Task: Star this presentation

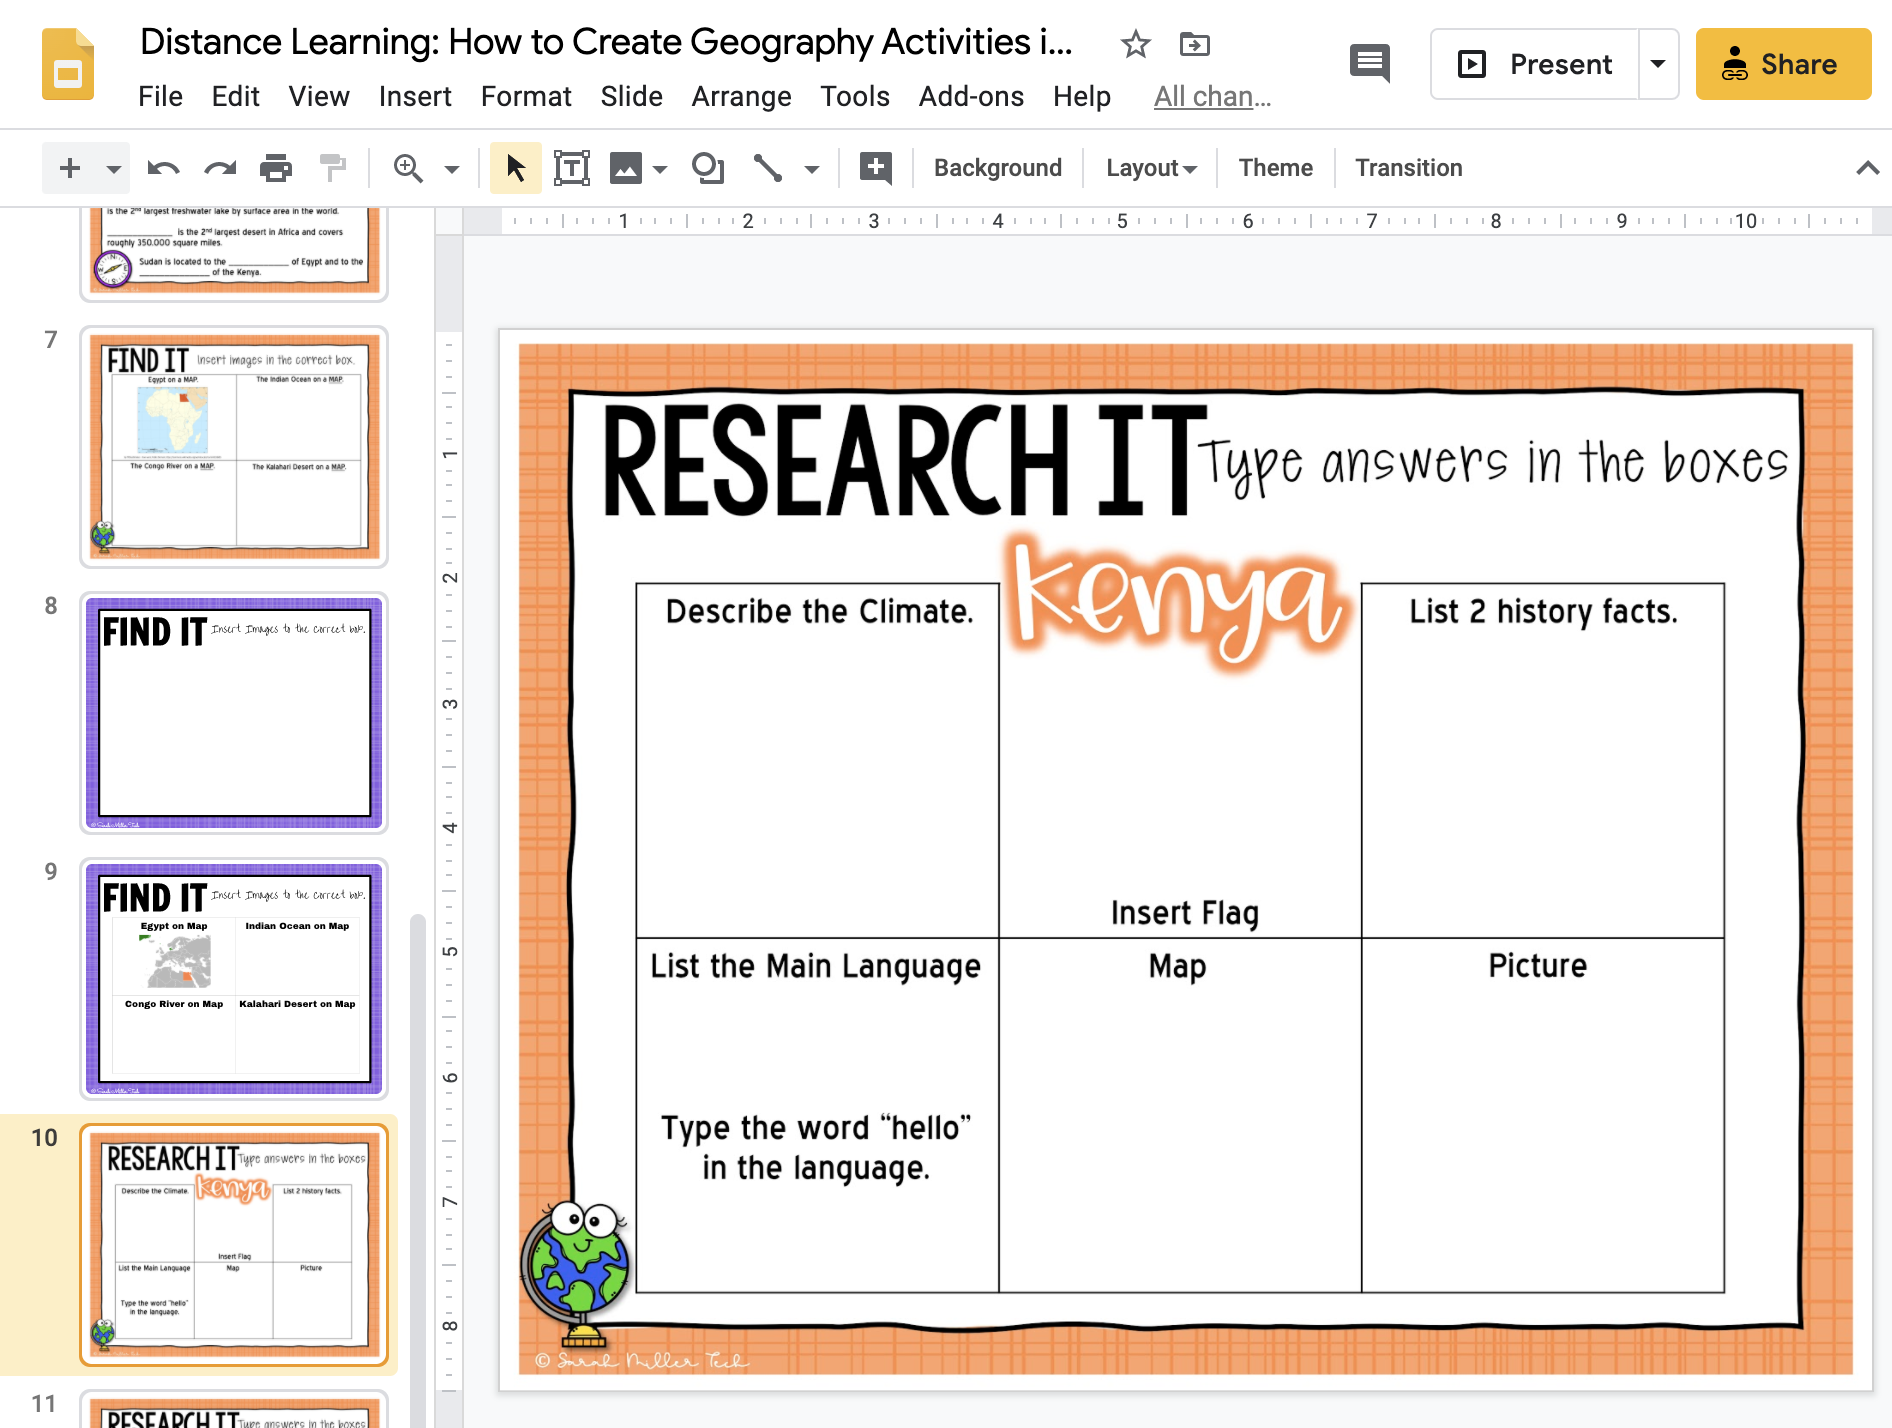Action: (x=1135, y=44)
